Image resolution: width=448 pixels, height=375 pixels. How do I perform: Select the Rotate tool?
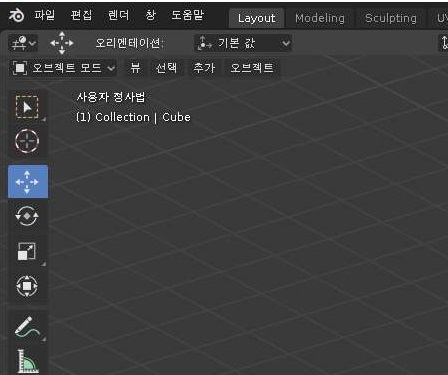(27, 216)
